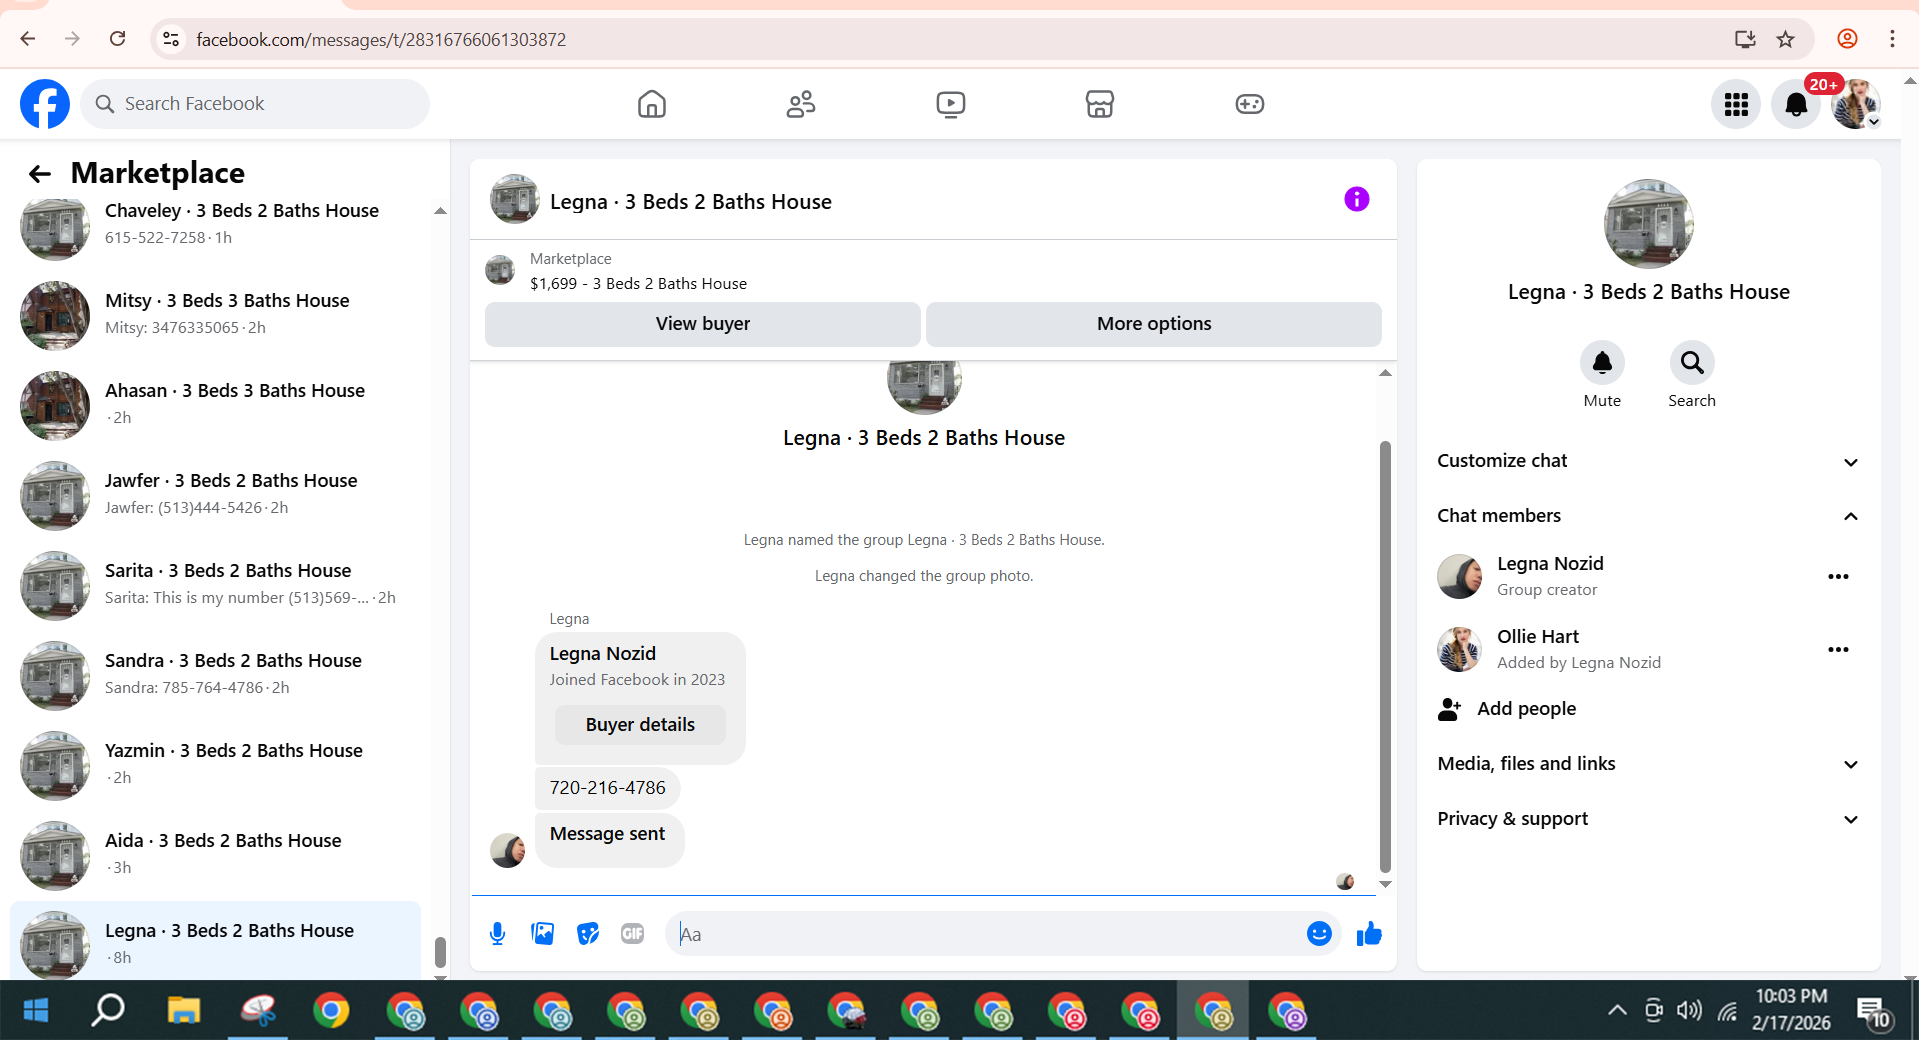Go back using Marketplace back arrow

click(x=40, y=174)
